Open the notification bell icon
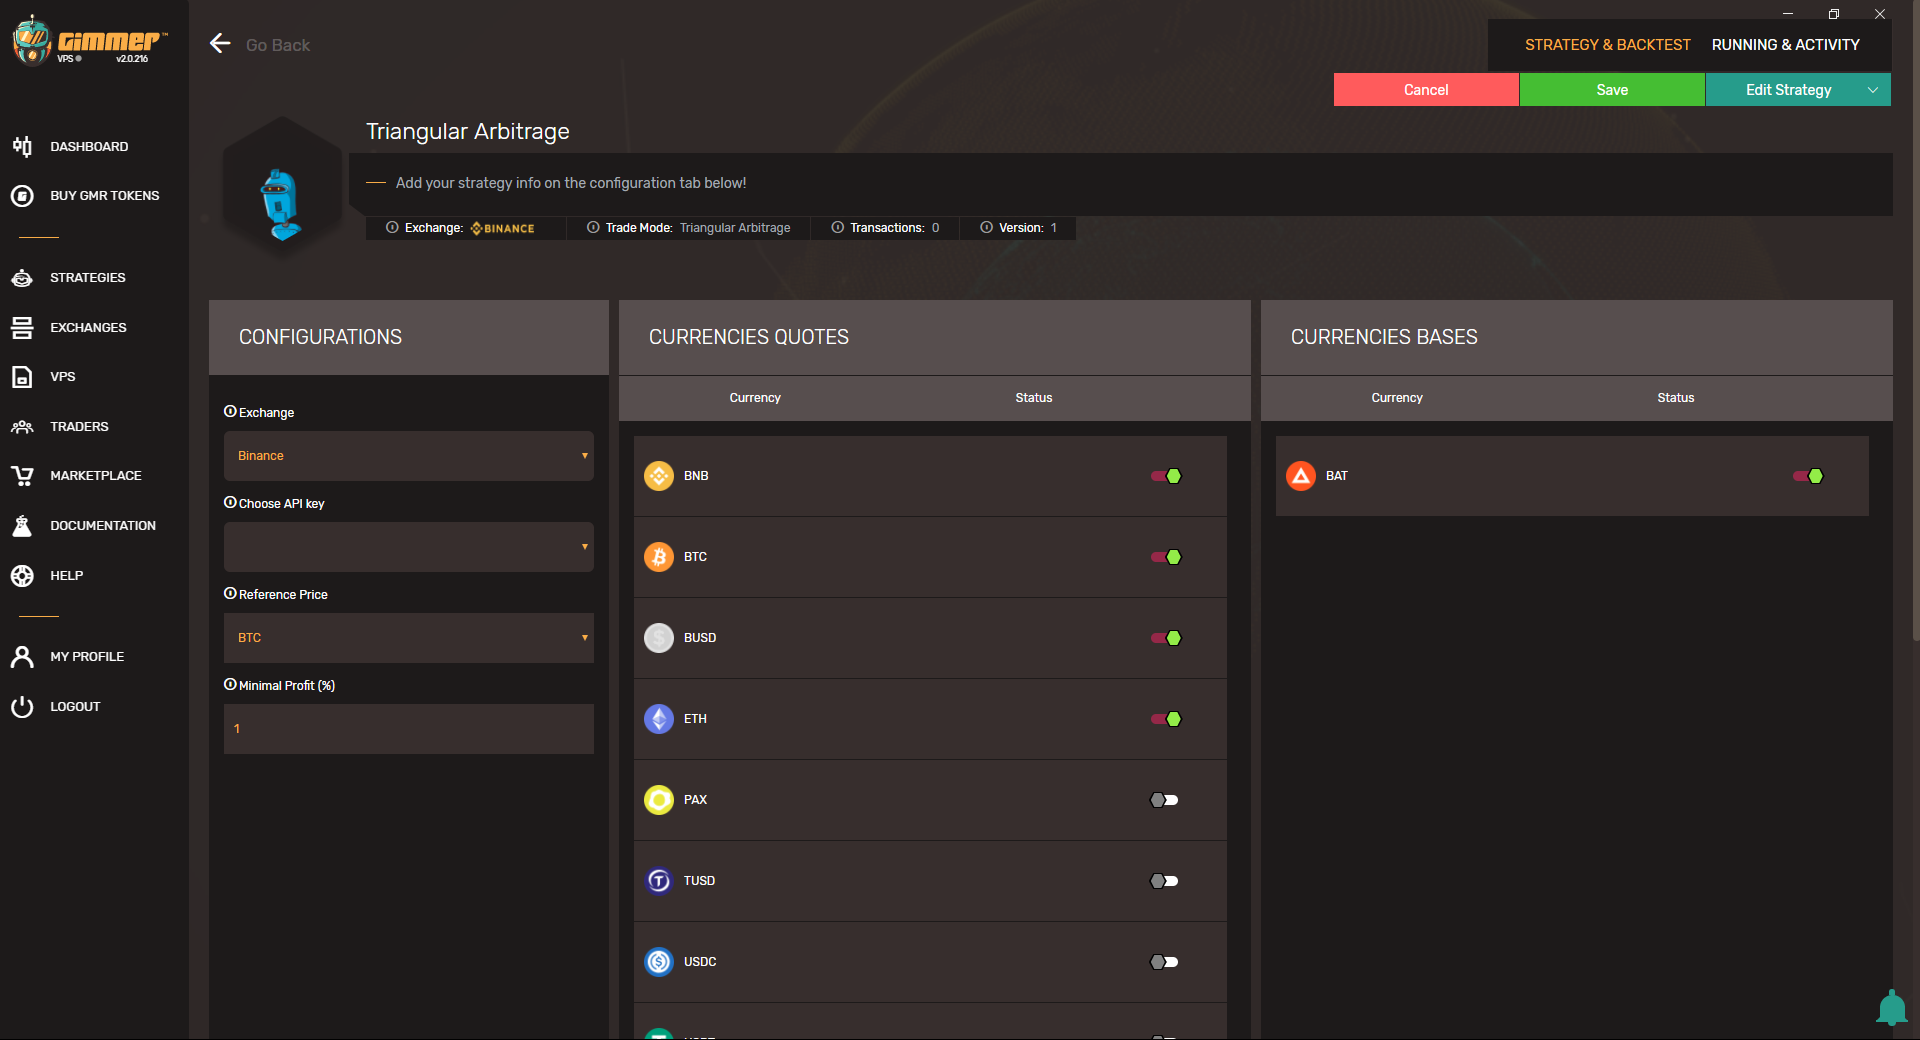 (x=1891, y=1008)
